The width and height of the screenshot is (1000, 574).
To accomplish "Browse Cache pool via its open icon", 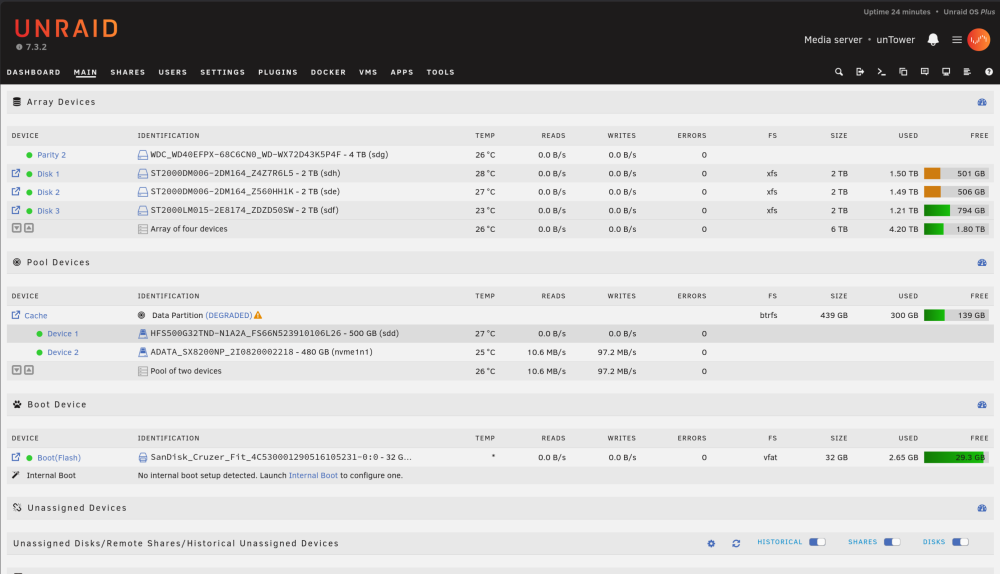I will [16, 314].
